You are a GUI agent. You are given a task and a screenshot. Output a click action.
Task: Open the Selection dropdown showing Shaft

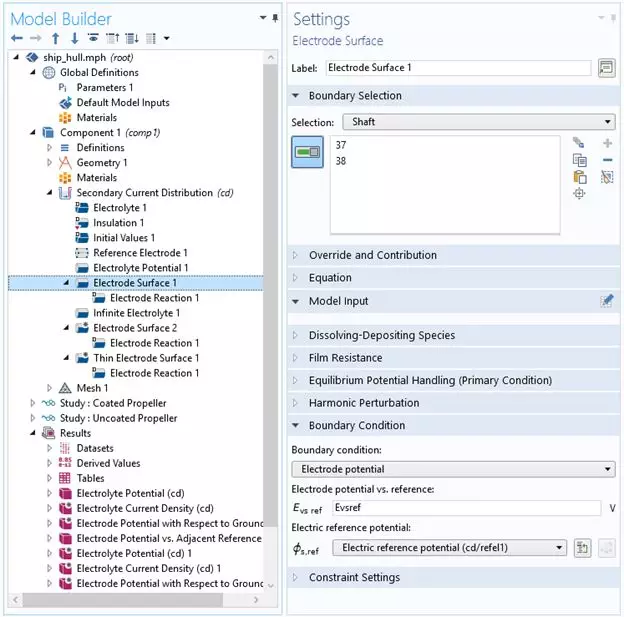pos(478,122)
